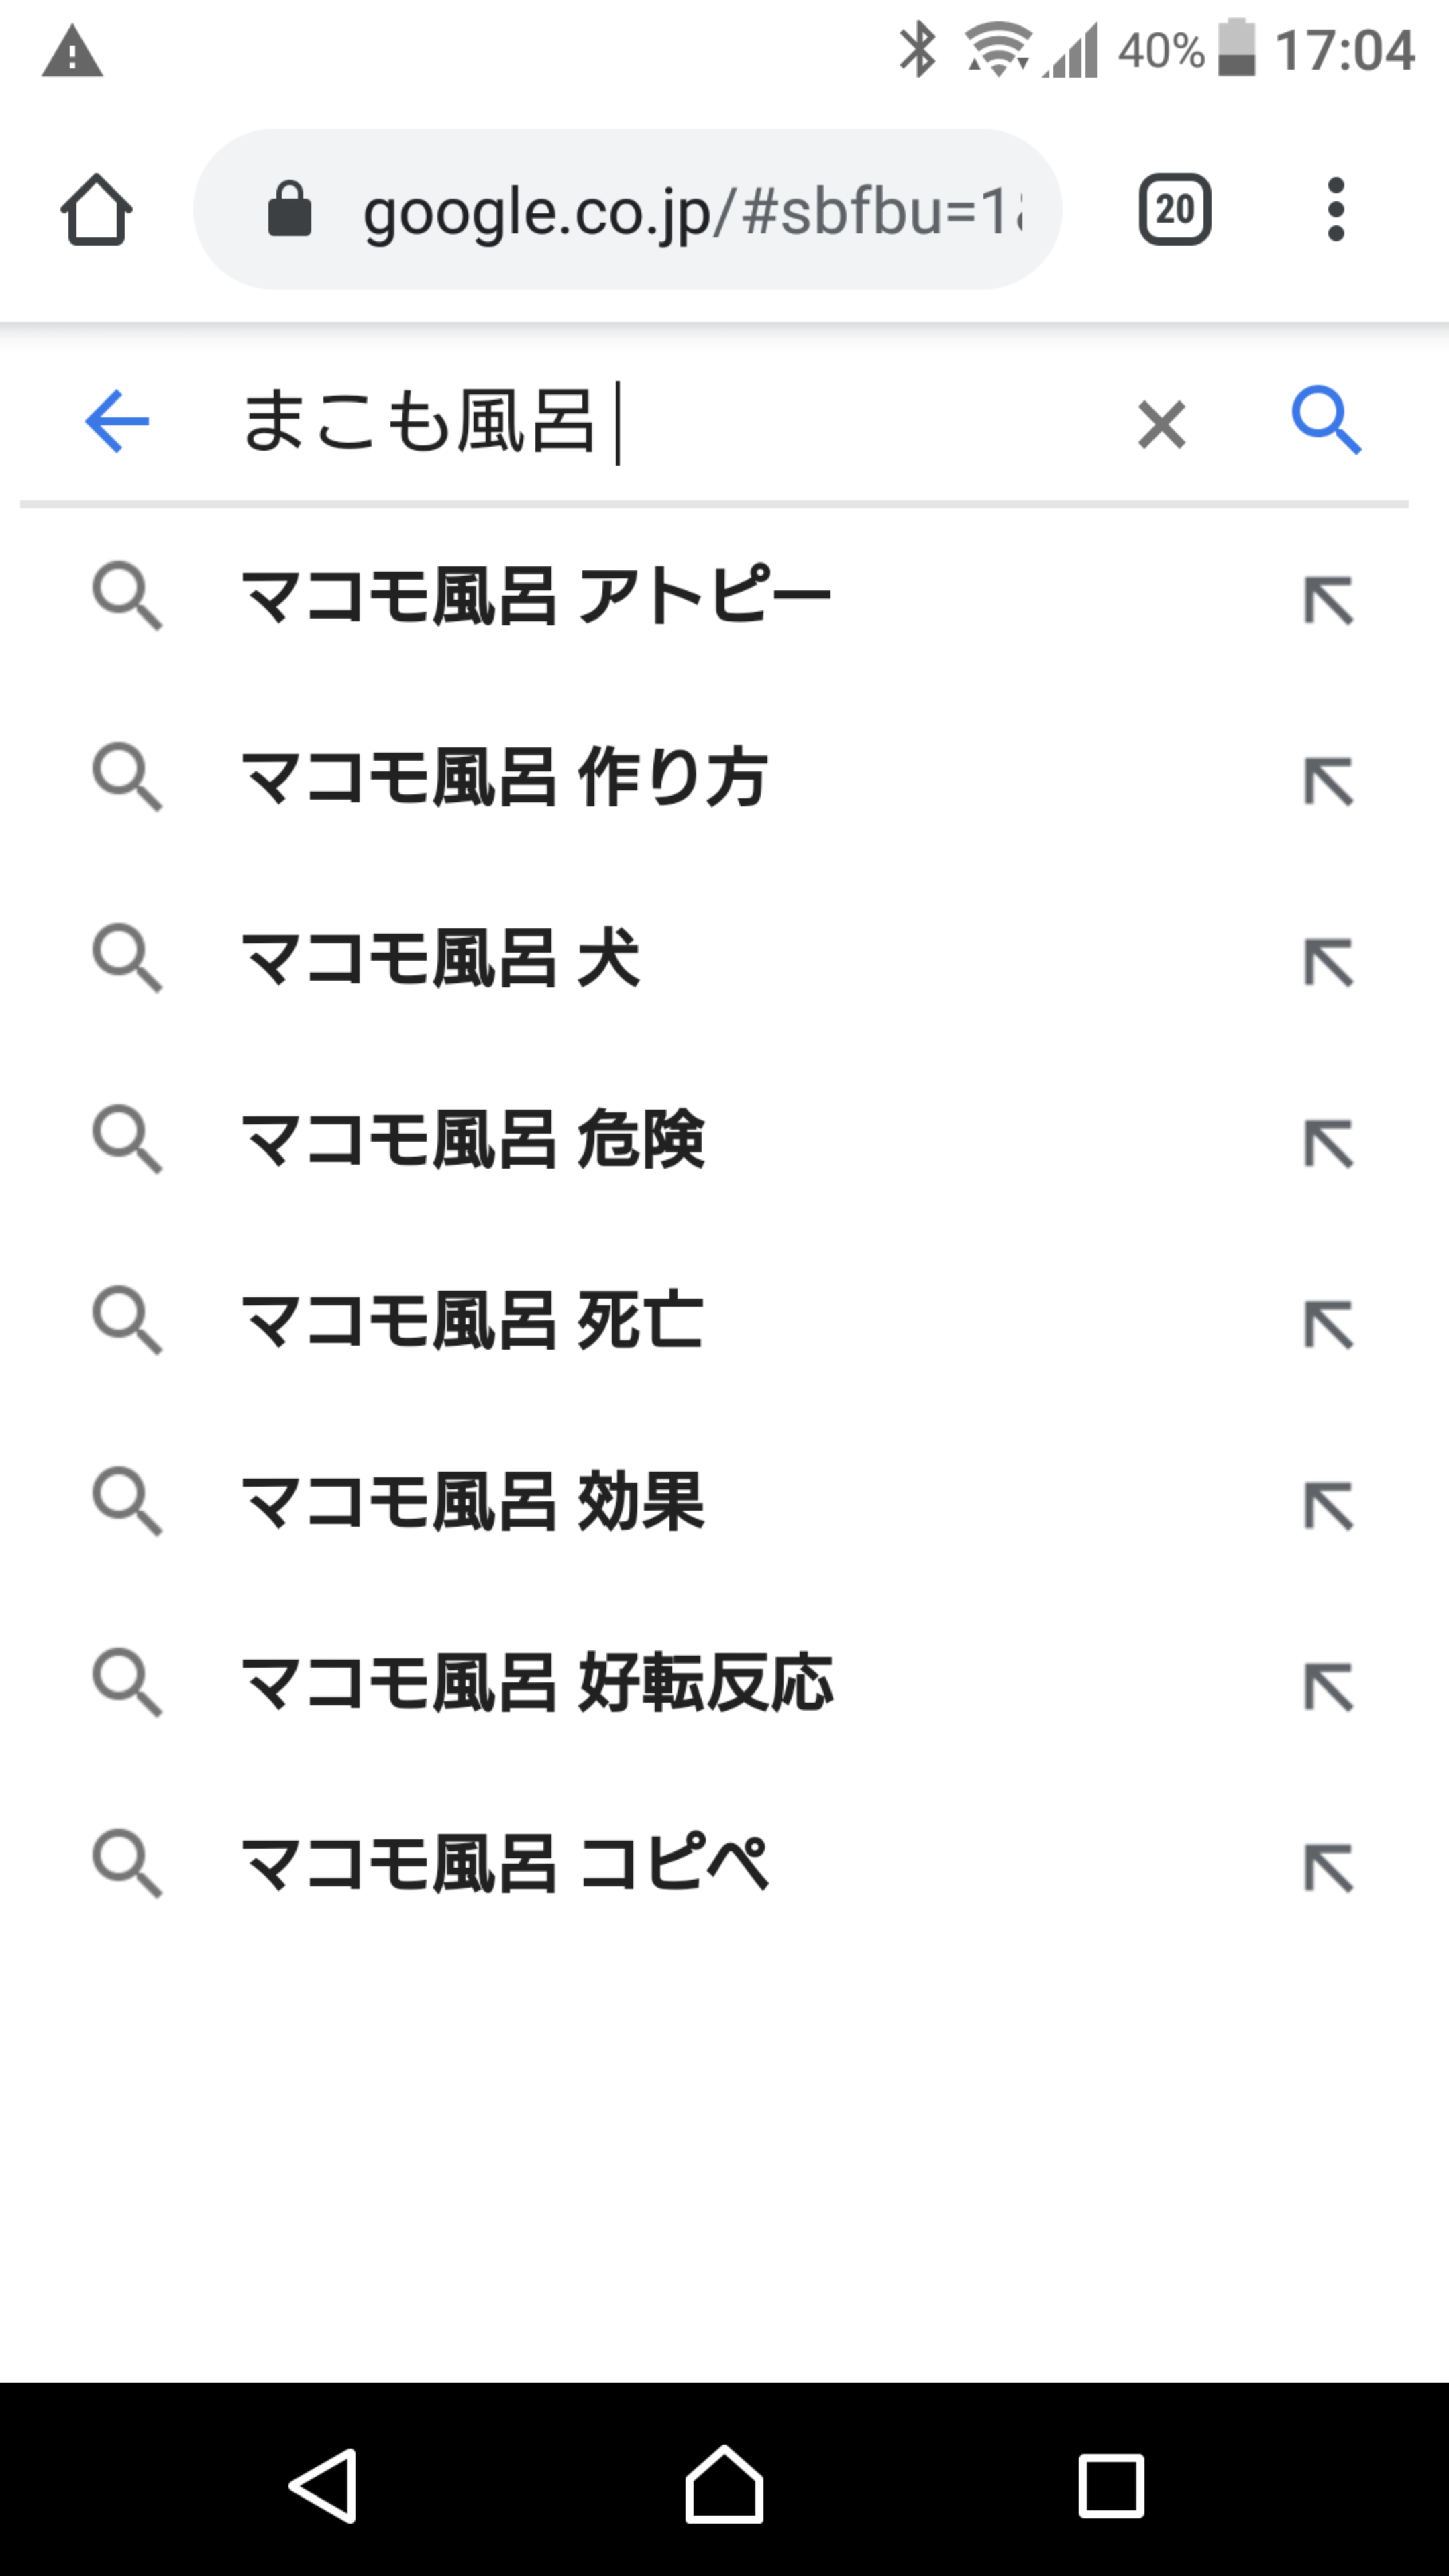Fill query using arrow beside マコモ風呂 死亡
The height and width of the screenshot is (2576, 1449).
(x=1328, y=1324)
